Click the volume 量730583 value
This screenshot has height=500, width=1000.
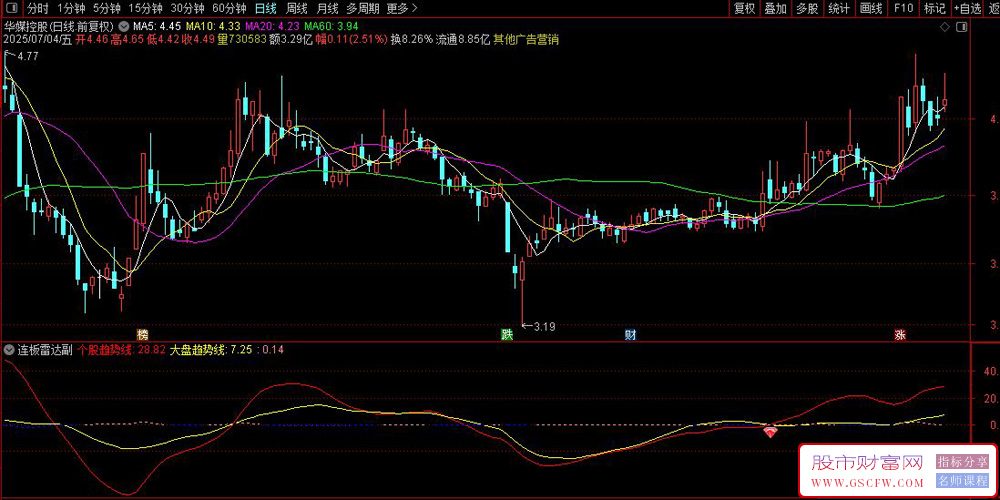click(242, 40)
